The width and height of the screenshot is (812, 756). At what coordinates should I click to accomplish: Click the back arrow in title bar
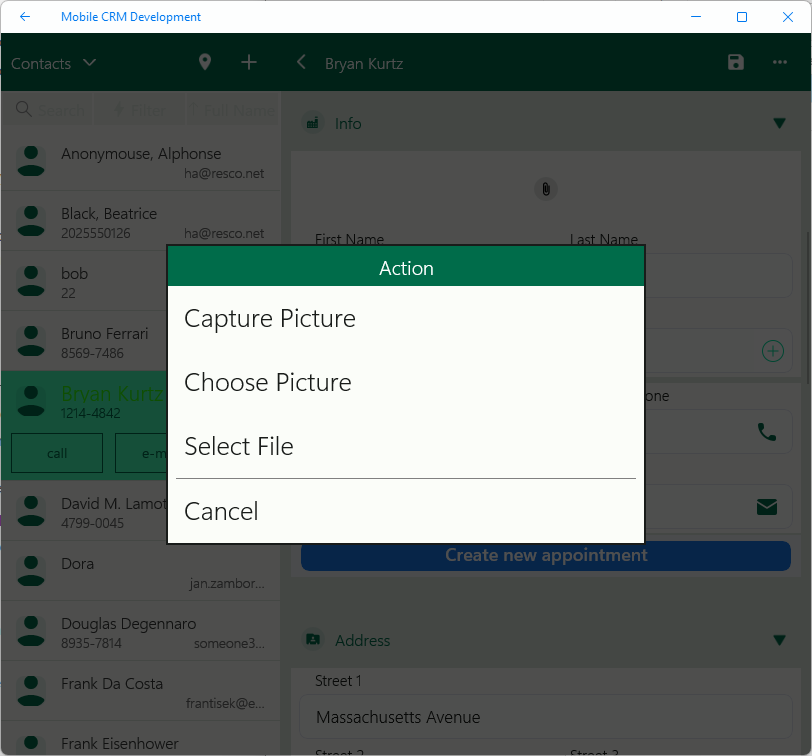click(25, 17)
